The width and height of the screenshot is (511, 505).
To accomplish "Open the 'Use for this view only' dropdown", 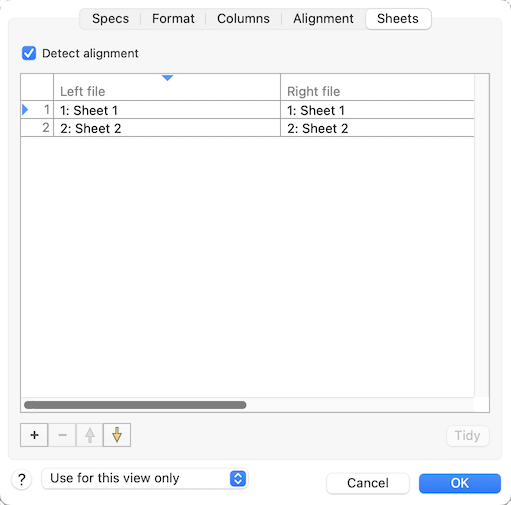I will click(145, 479).
